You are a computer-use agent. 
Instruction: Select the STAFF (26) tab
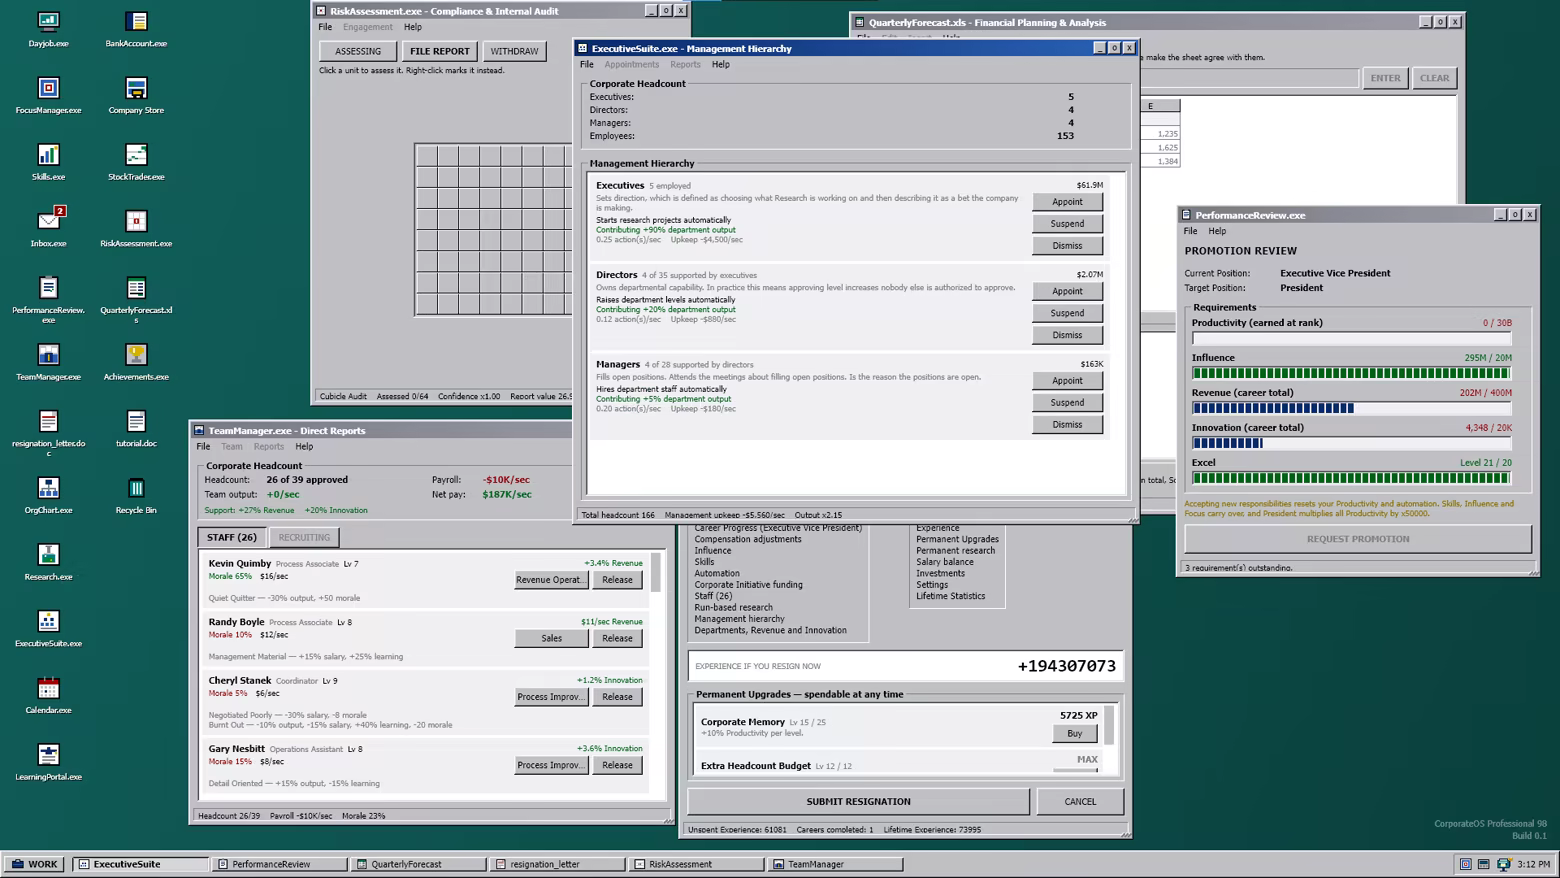pos(232,537)
